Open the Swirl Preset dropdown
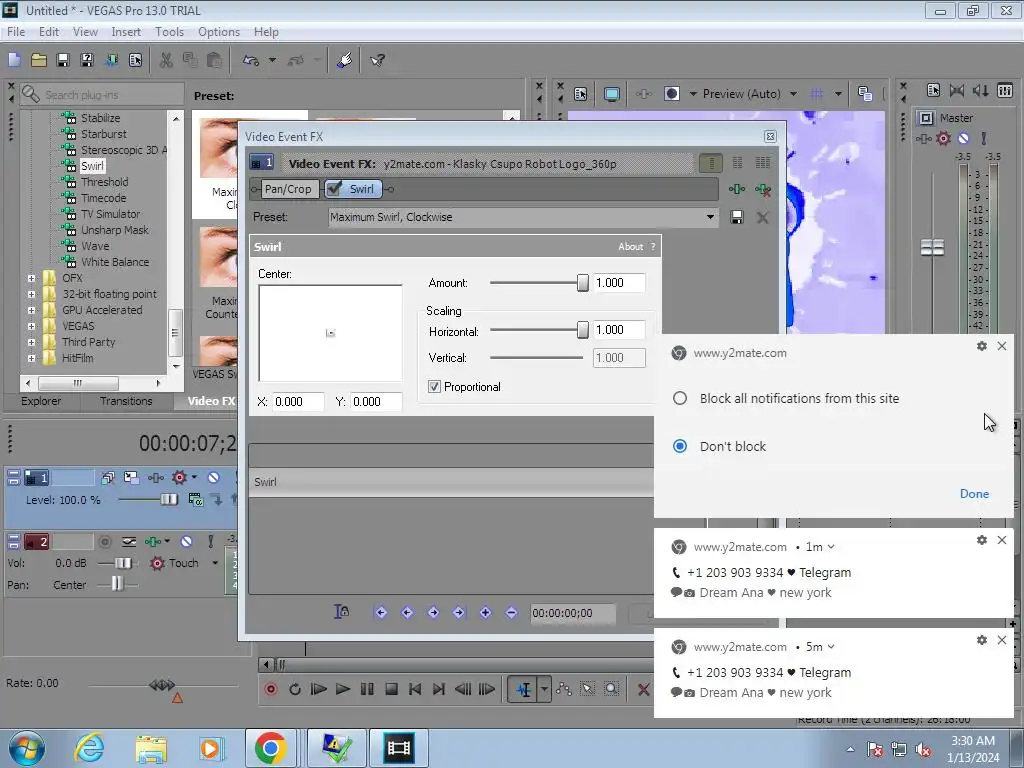This screenshot has height=768, width=1024. coord(710,217)
